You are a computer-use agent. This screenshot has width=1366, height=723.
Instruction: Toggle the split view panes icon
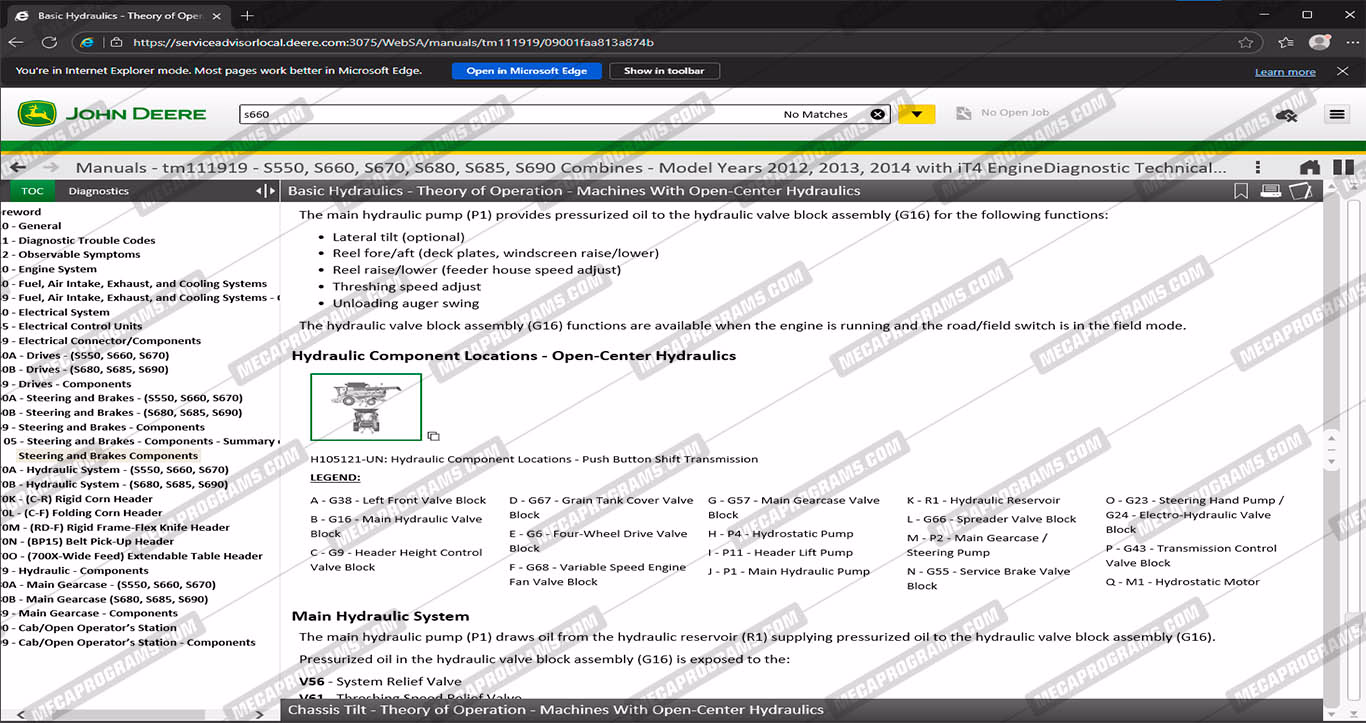pos(1343,168)
